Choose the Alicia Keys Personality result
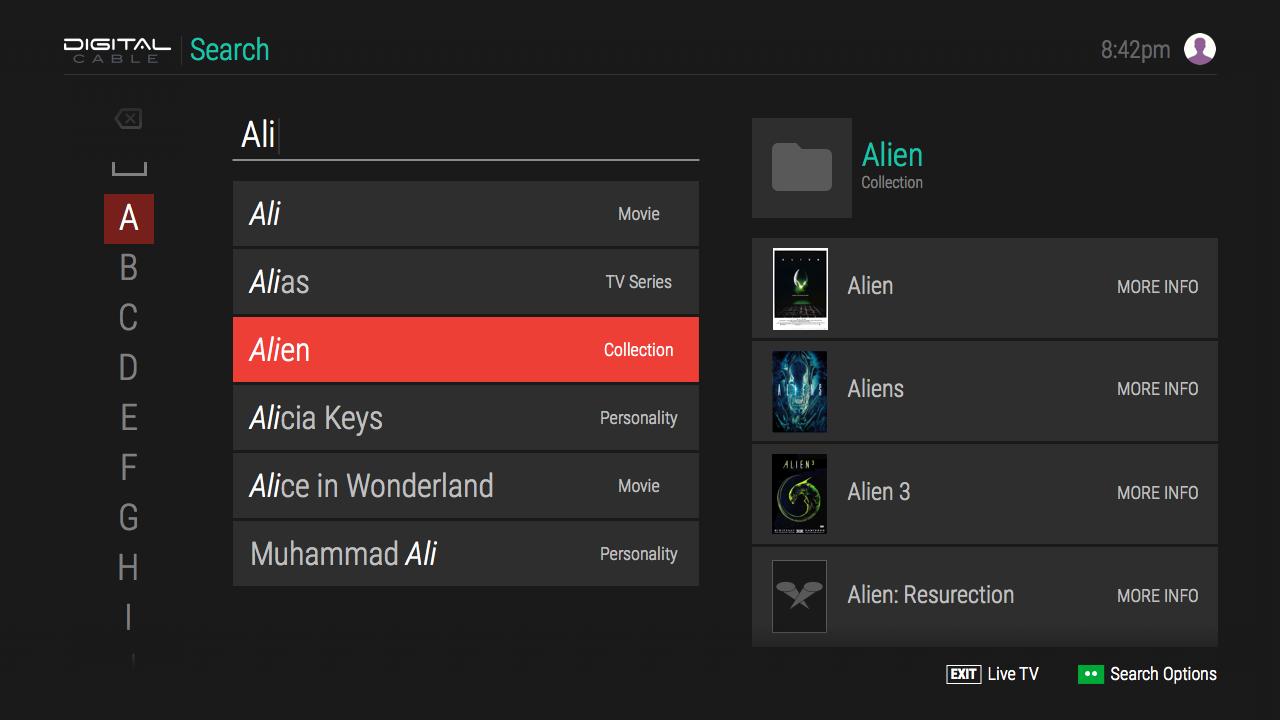1280x720 pixels. click(466, 418)
